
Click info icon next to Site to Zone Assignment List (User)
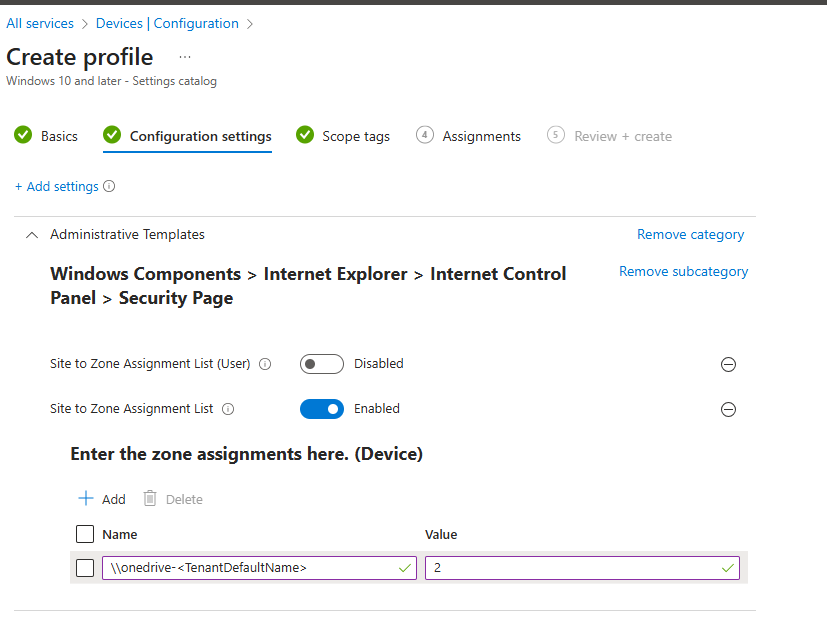coord(265,364)
